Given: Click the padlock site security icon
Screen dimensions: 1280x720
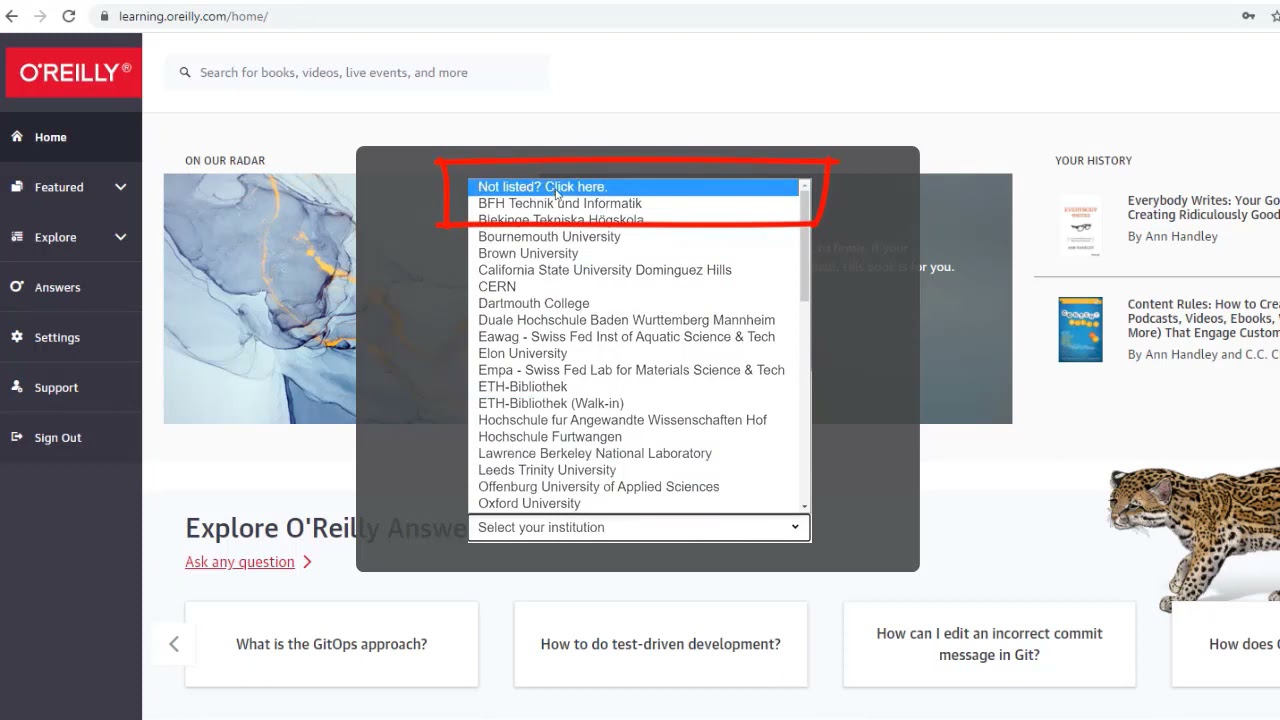Looking at the screenshot, I should click(104, 16).
